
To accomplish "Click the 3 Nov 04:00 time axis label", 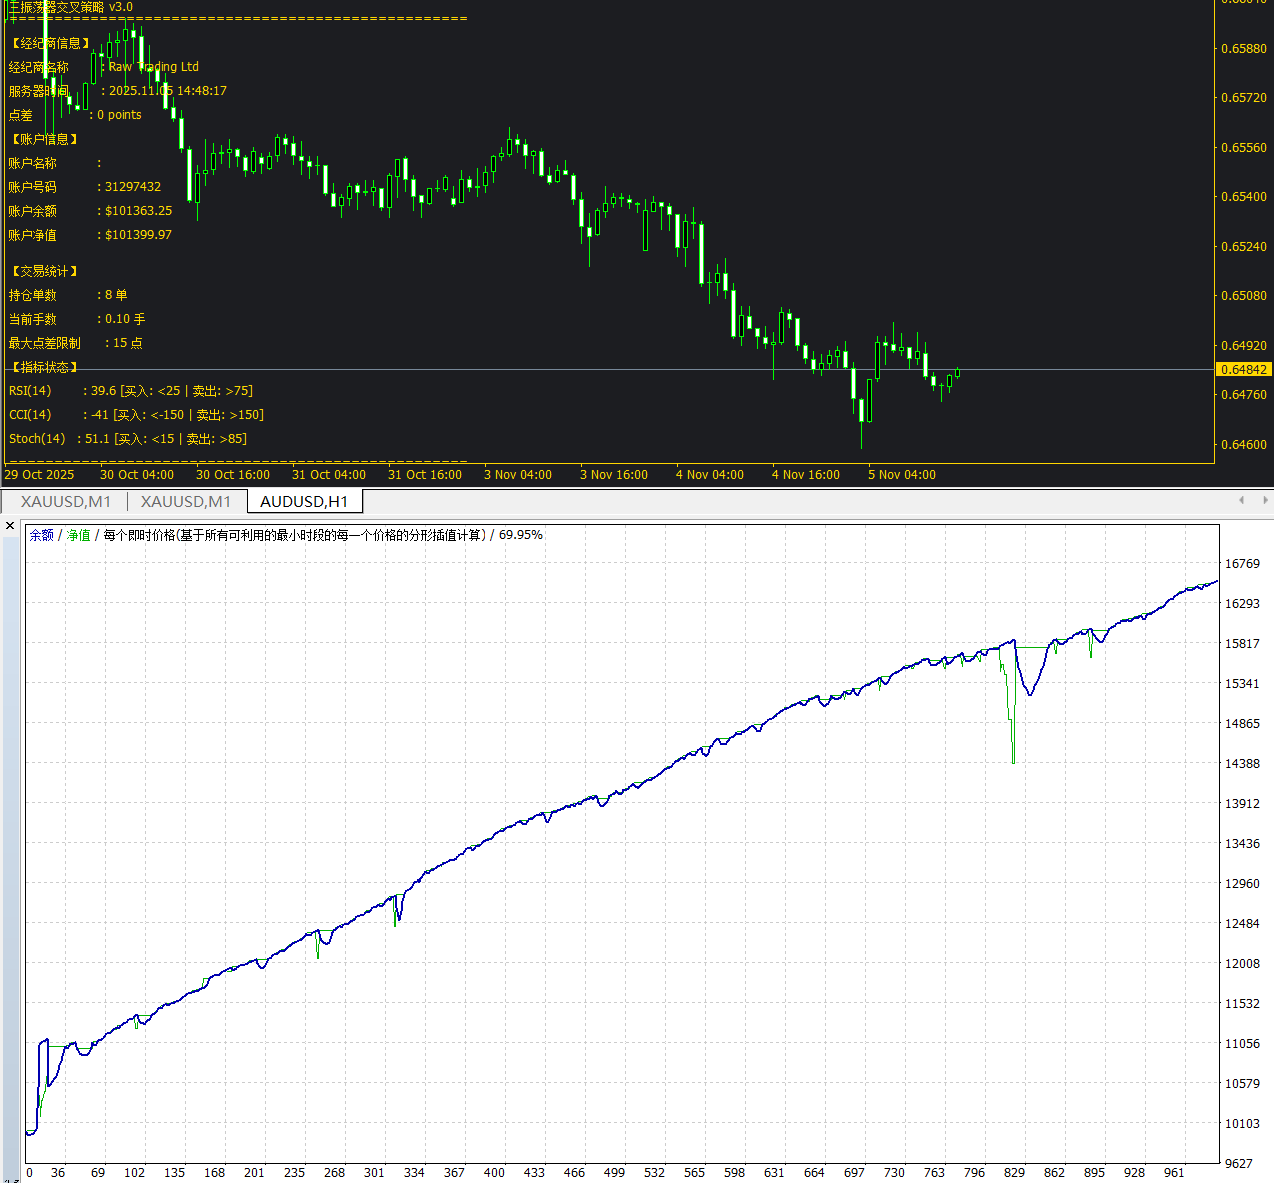I will coord(517,475).
